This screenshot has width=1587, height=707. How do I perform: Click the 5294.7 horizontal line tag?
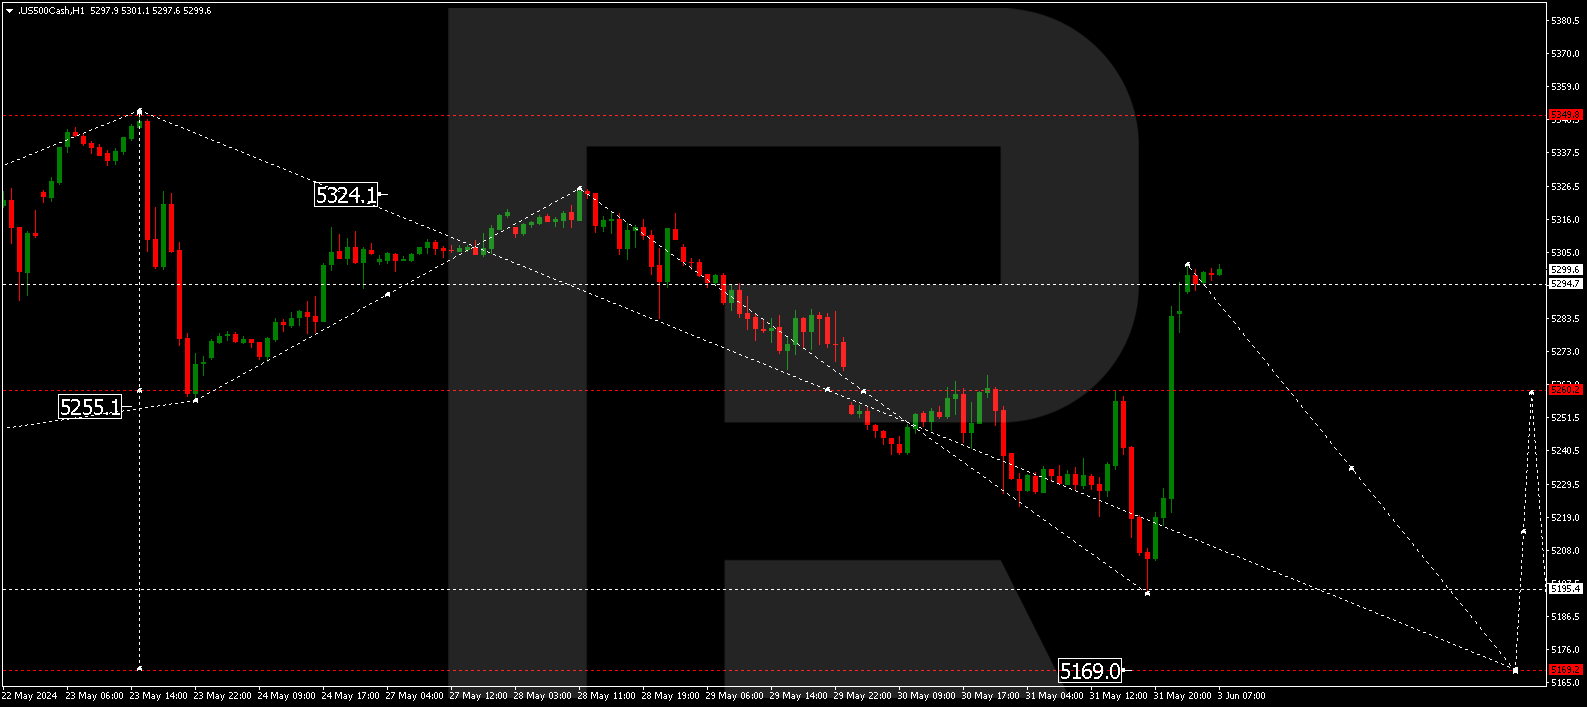pos(1565,284)
